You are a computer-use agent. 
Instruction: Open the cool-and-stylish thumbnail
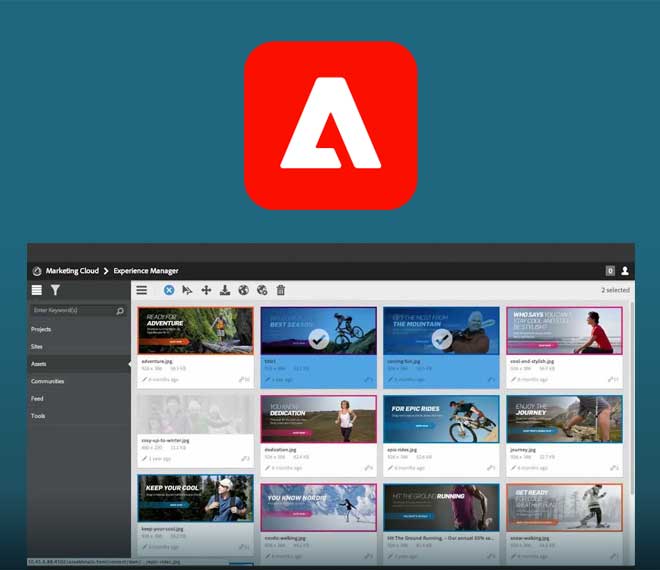point(564,330)
